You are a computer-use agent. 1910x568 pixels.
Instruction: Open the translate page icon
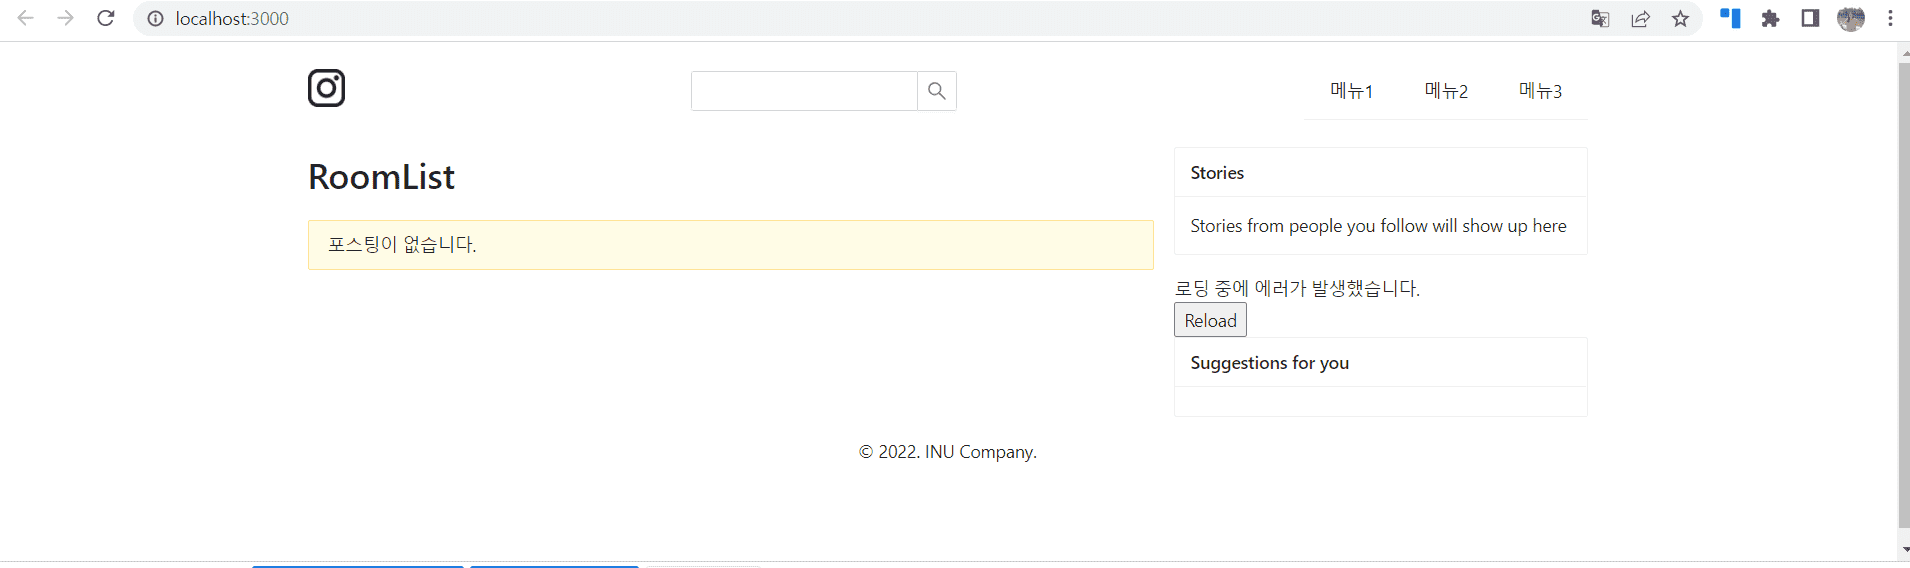coord(1600,18)
